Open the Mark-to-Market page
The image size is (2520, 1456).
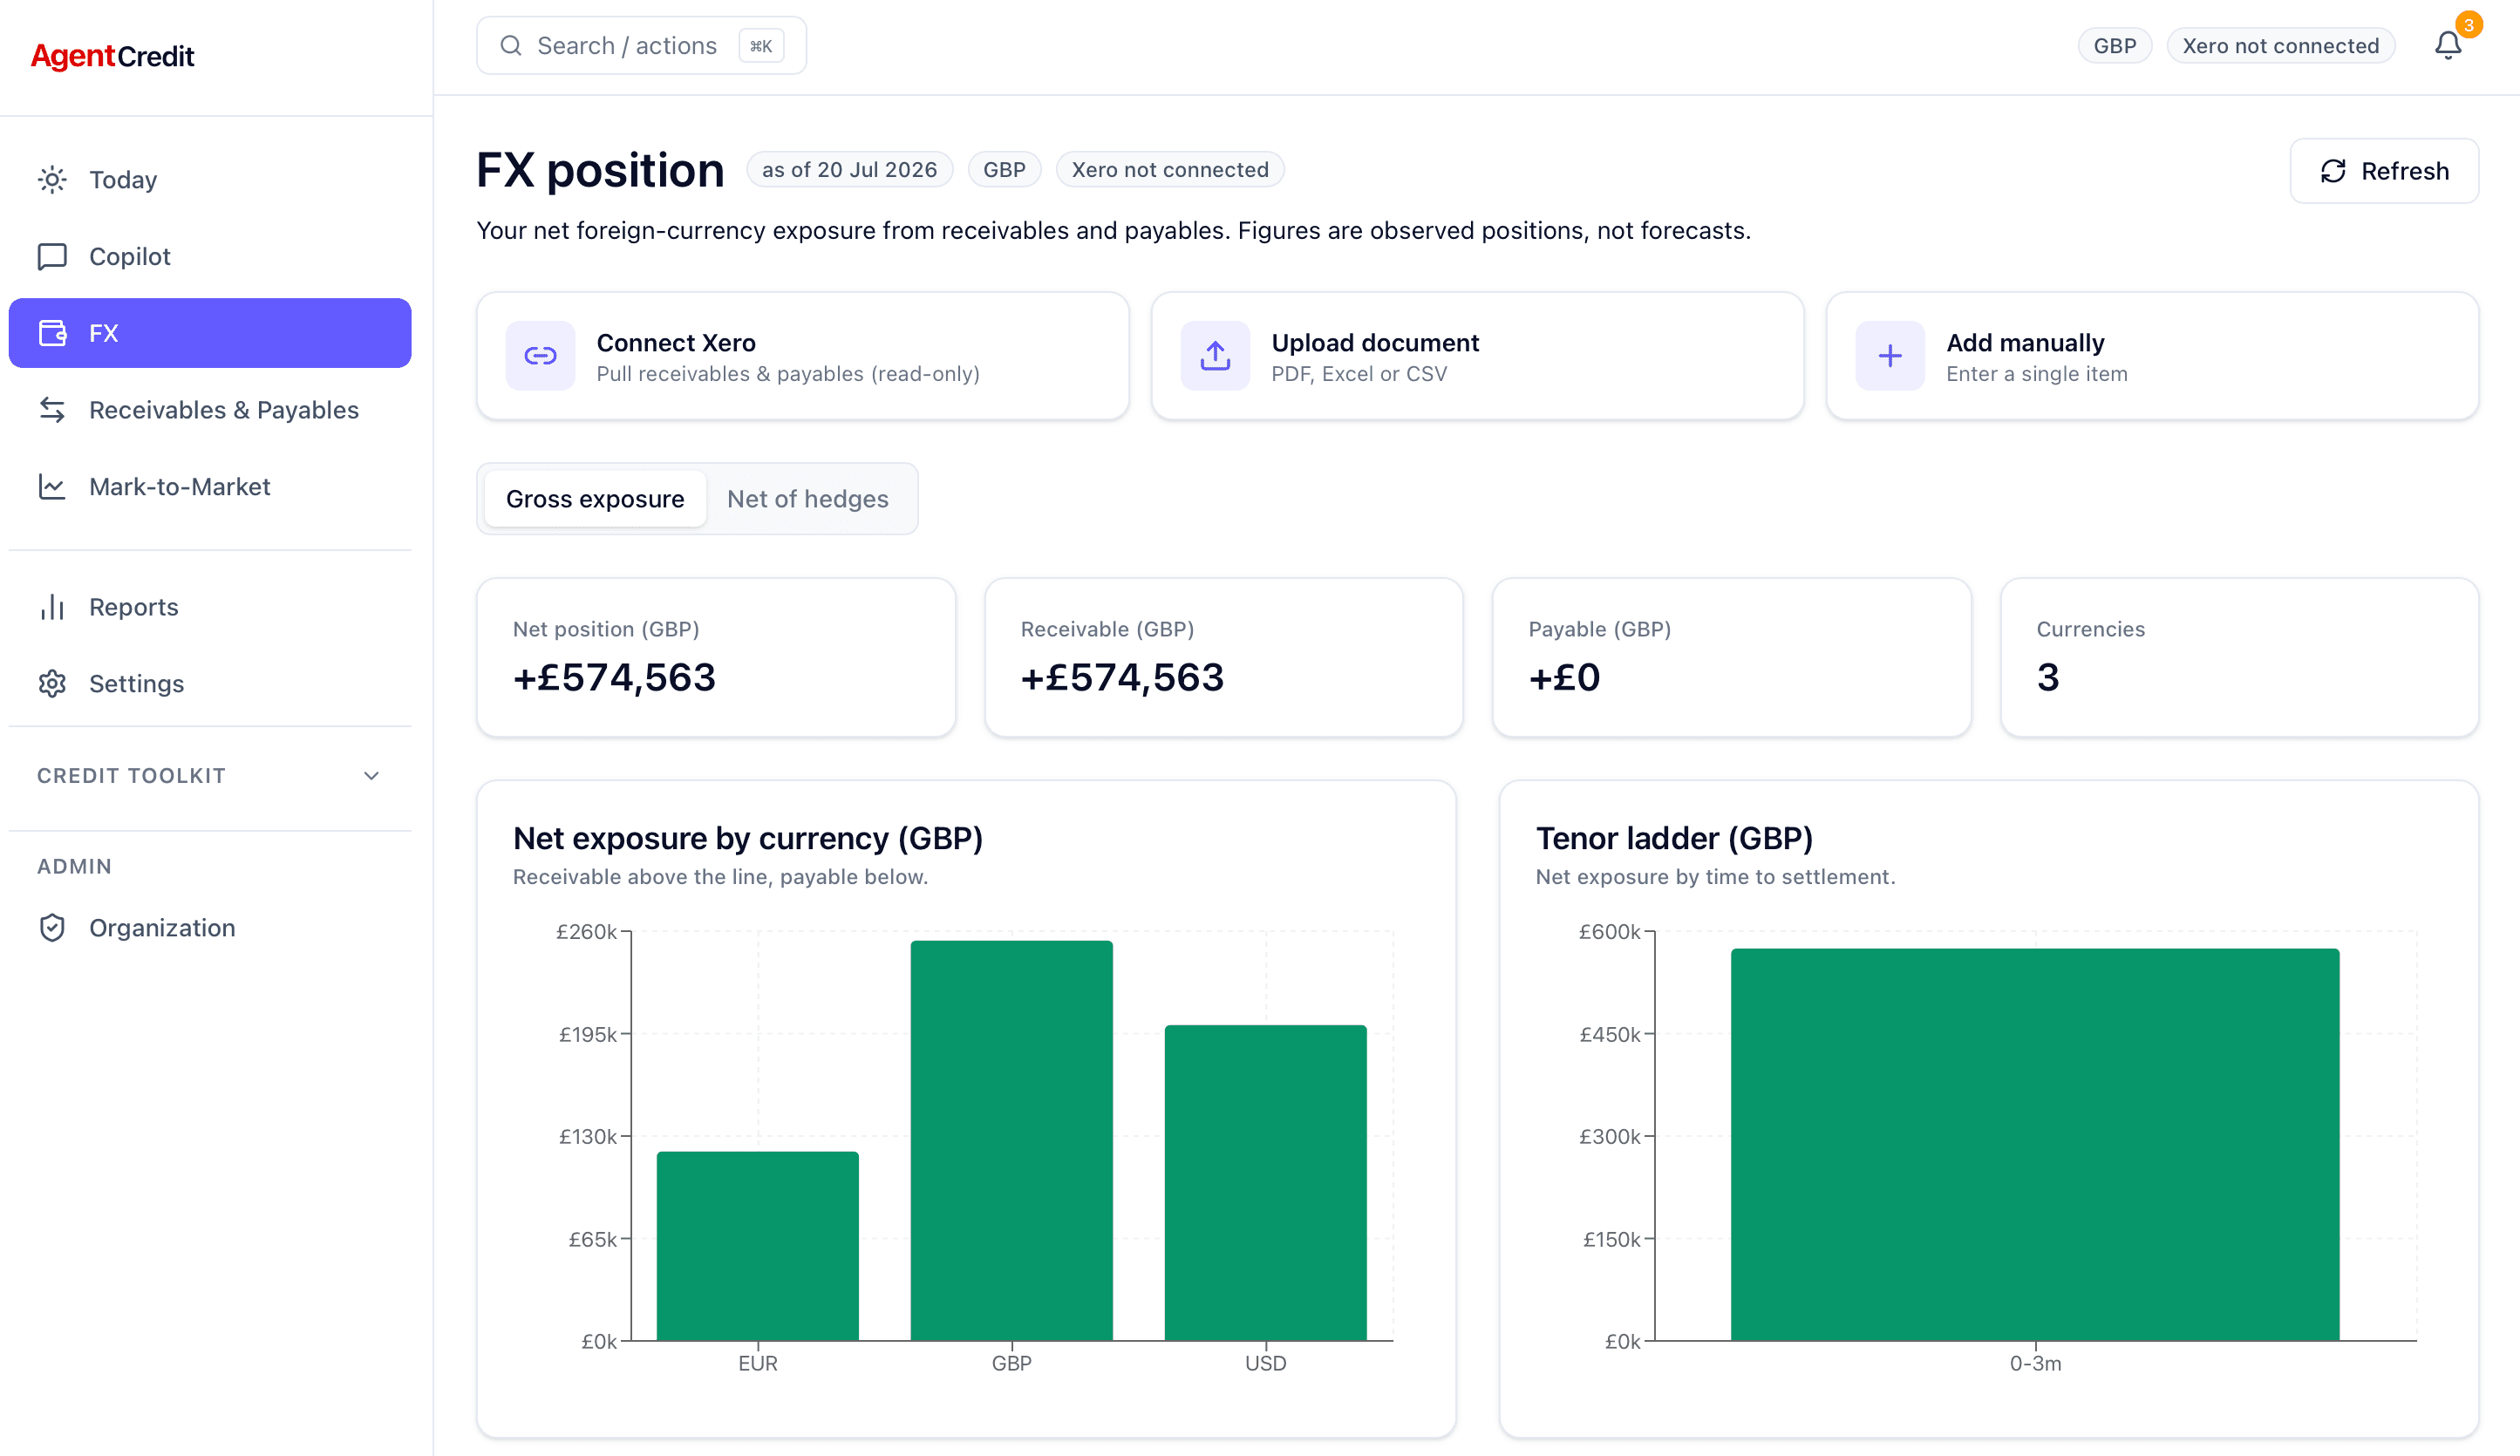(x=210, y=487)
